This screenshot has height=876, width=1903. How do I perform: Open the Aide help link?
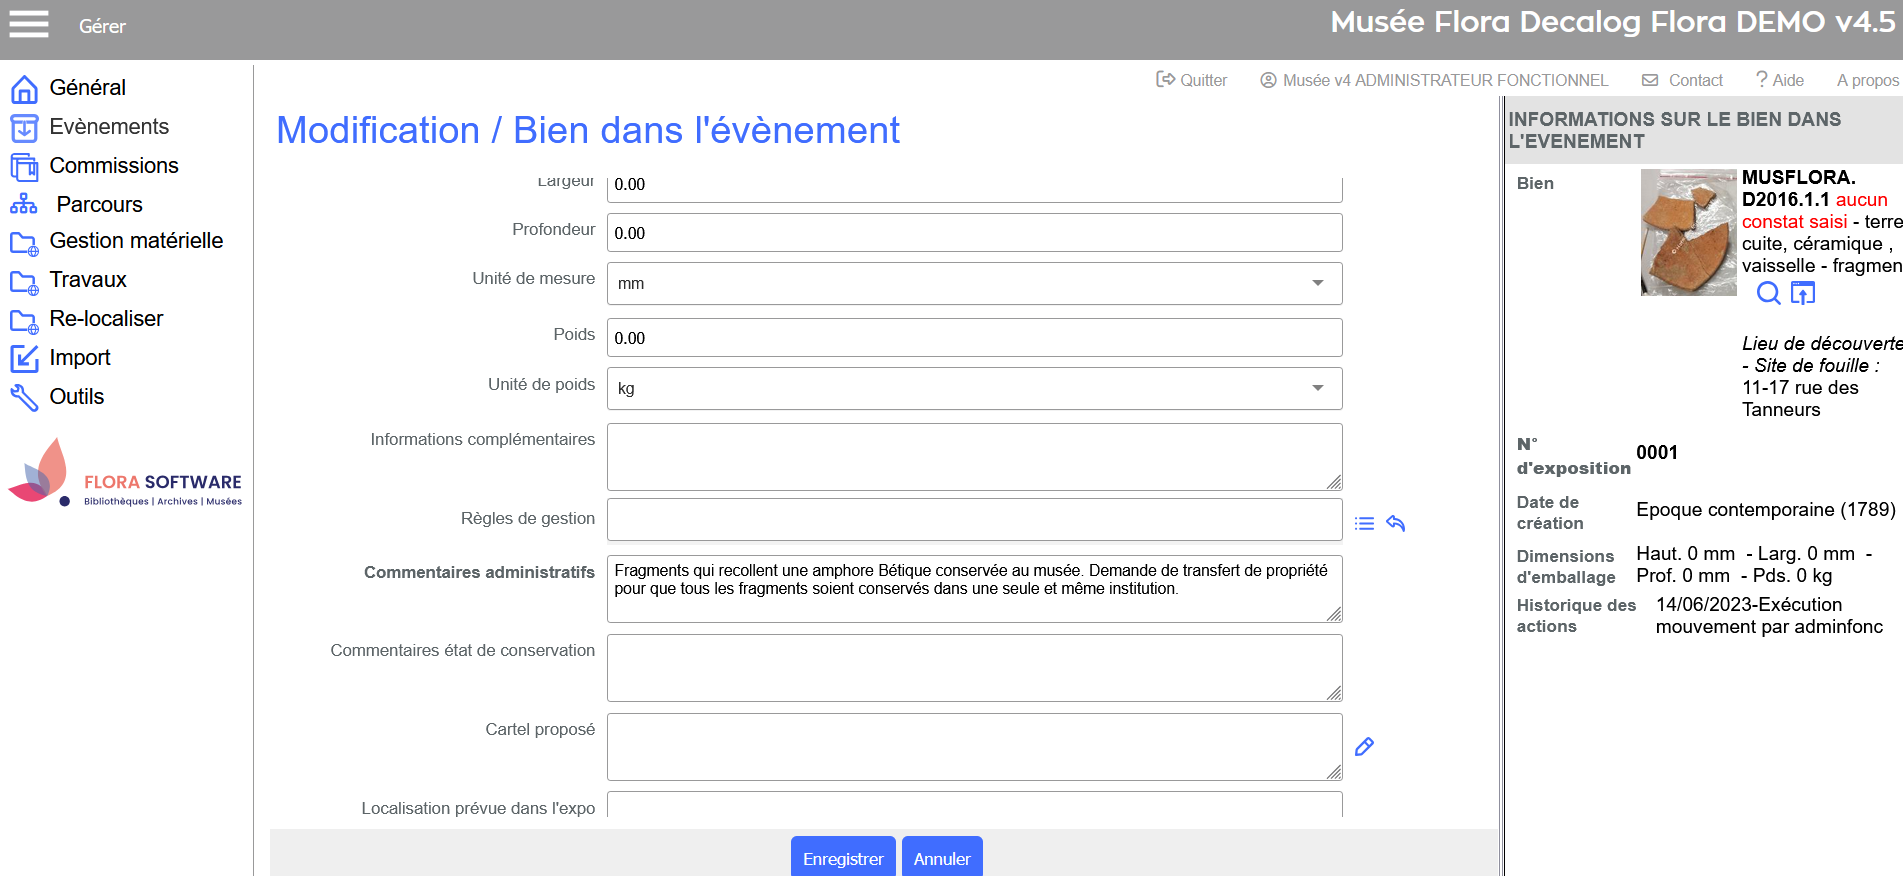[1780, 80]
